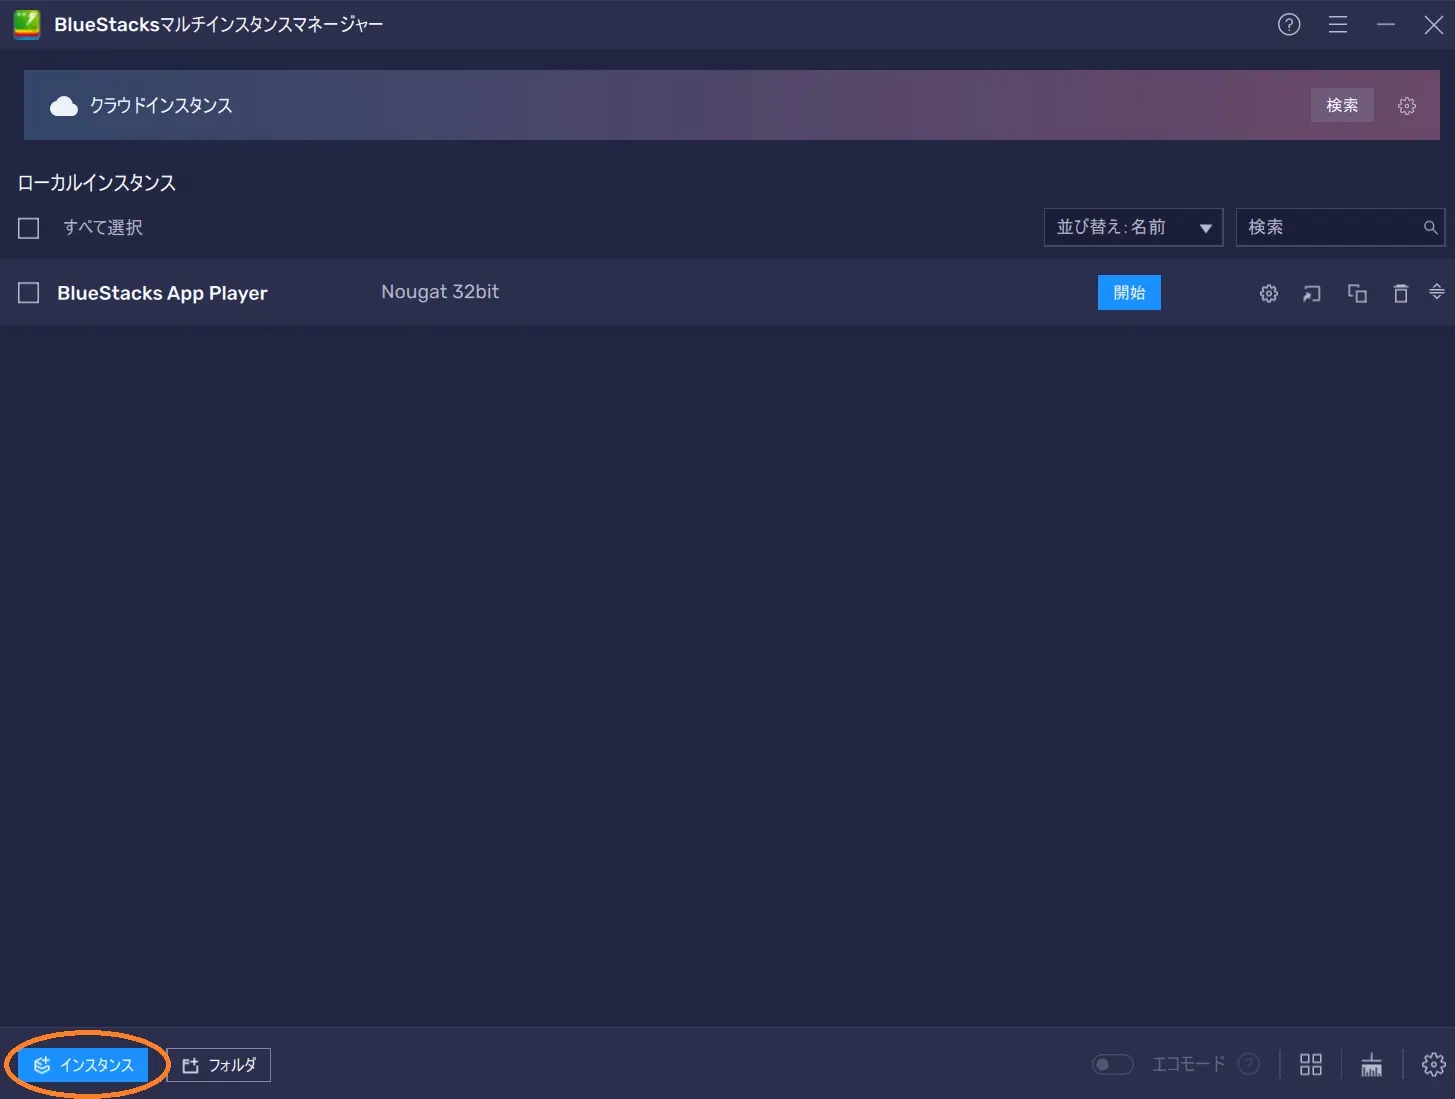Clone the BlueStacks App Player instance
Screen dimensions: 1455x1099
pos(1357,293)
